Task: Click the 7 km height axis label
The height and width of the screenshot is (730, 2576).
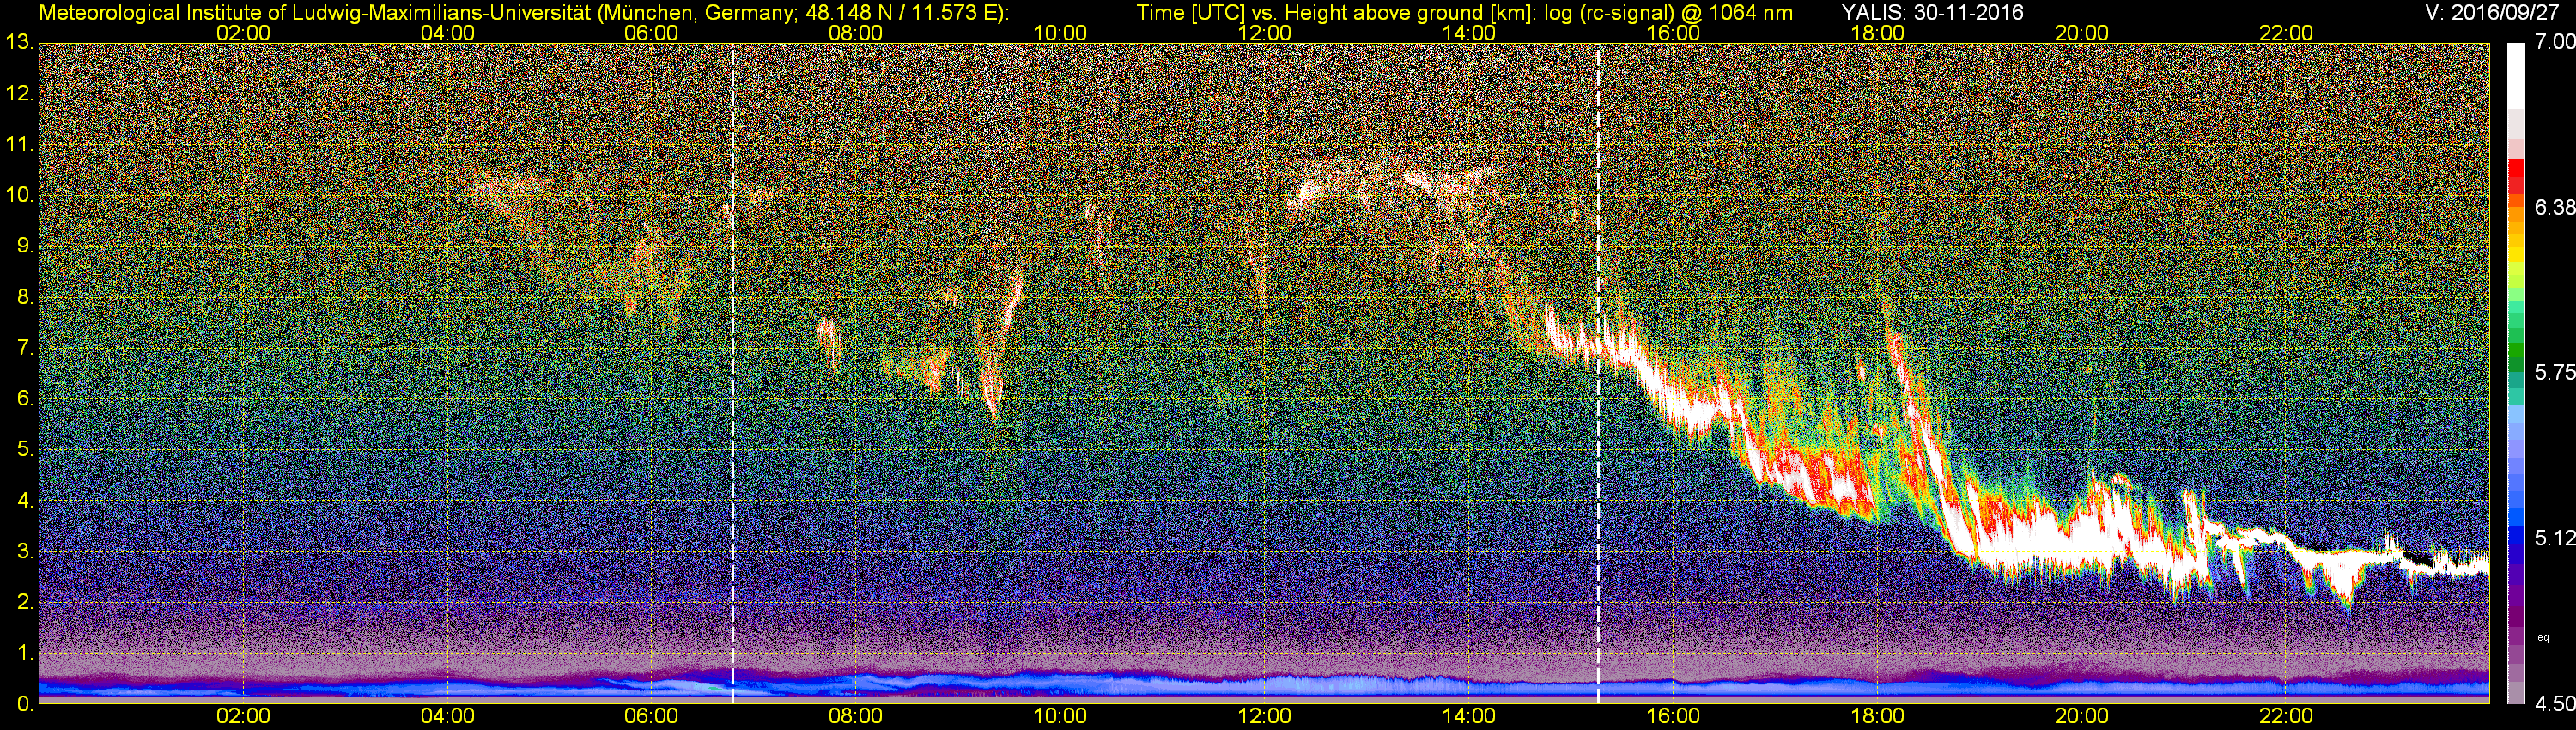Action: coord(24,348)
